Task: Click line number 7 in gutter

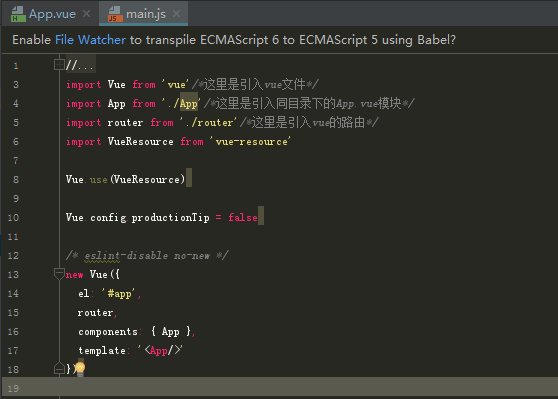Action: point(16,161)
